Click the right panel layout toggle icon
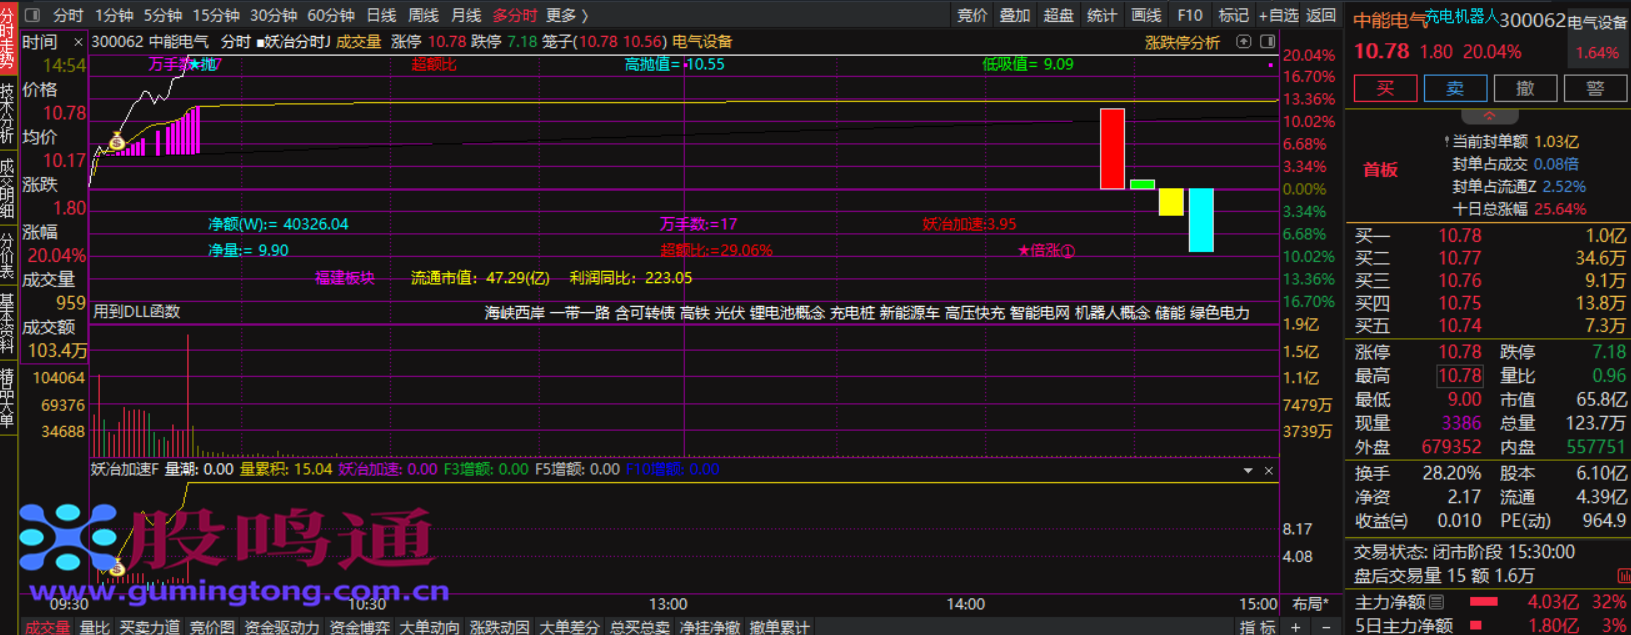The image size is (1631, 635). click(1267, 42)
